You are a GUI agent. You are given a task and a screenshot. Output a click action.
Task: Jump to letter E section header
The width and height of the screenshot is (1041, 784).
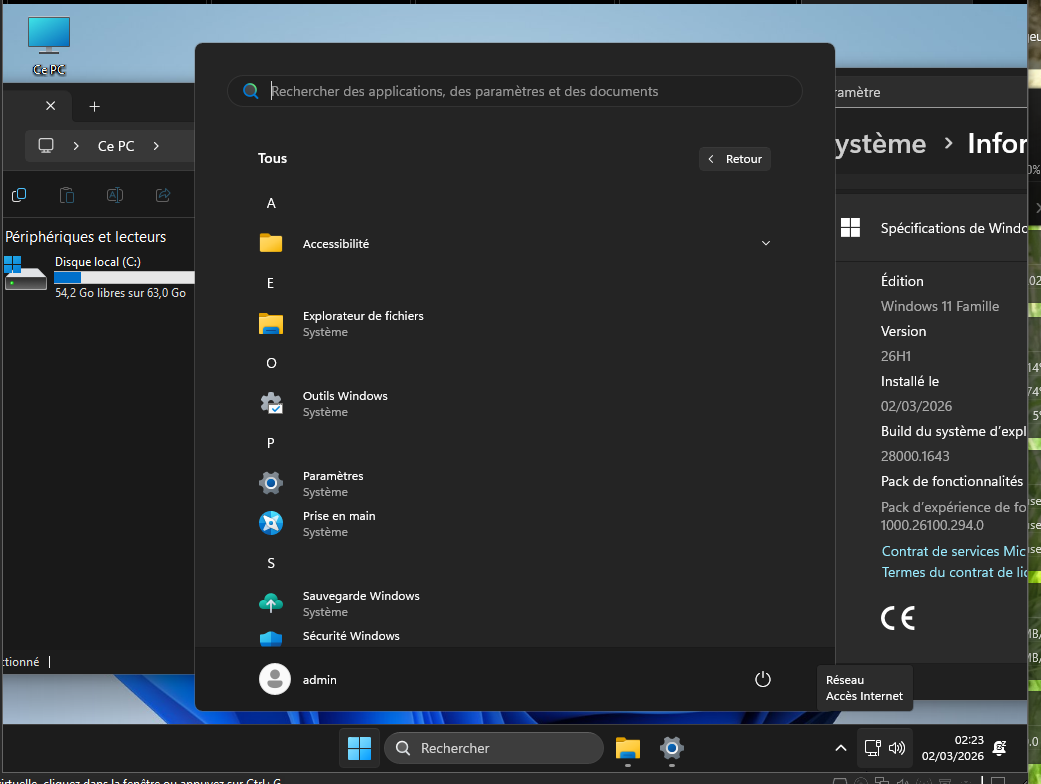pos(270,283)
